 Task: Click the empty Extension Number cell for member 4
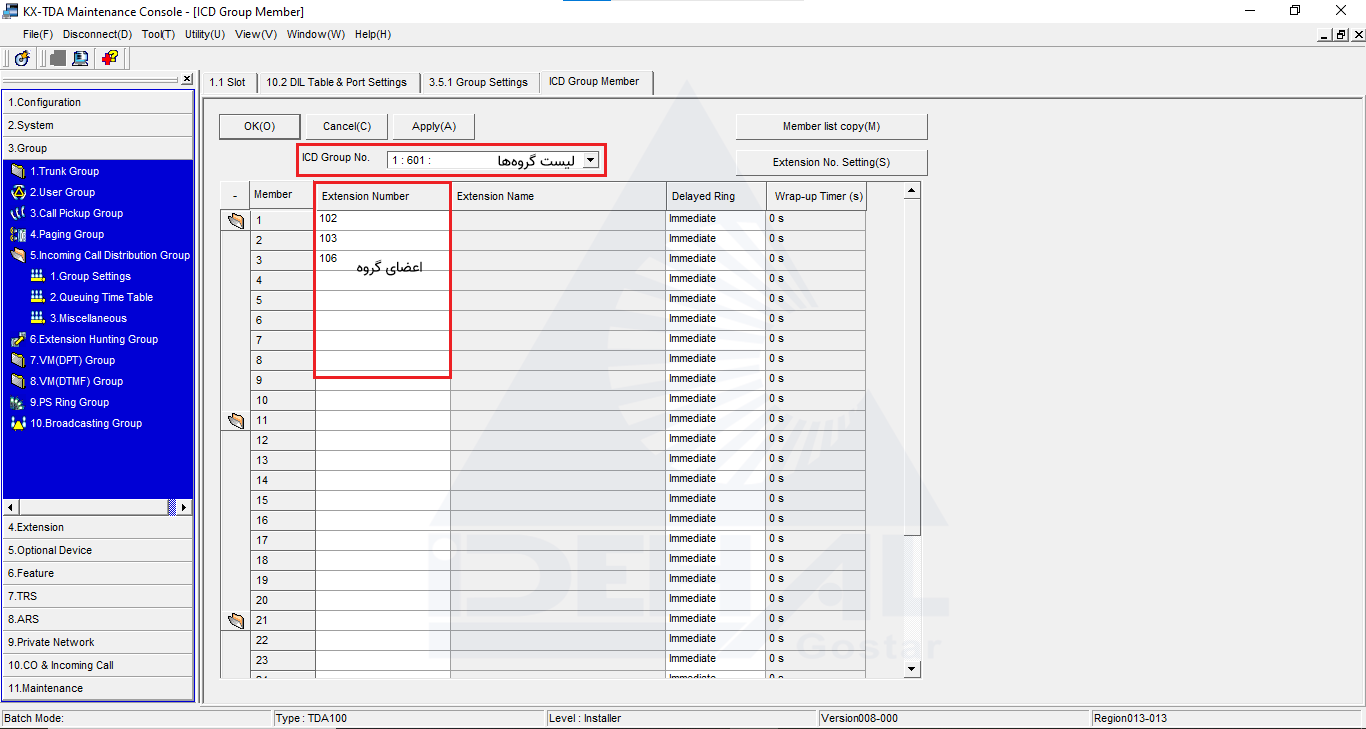382,280
